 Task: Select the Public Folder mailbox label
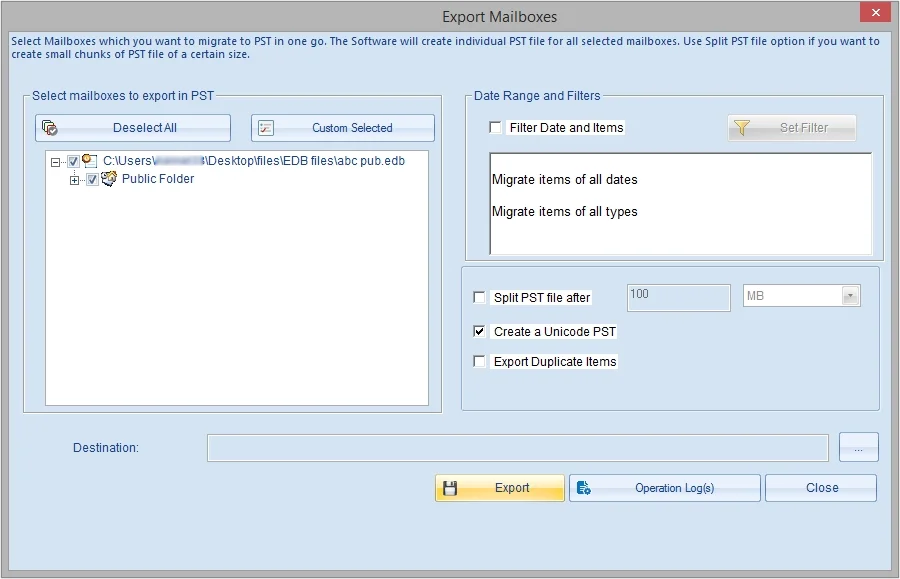pos(157,179)
